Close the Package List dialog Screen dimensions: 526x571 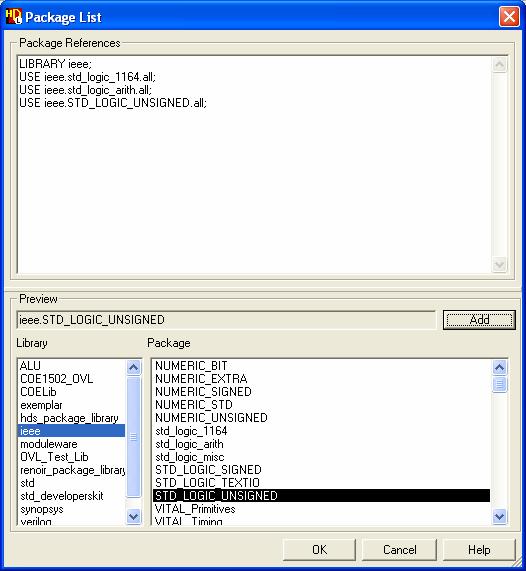[509, 17]
